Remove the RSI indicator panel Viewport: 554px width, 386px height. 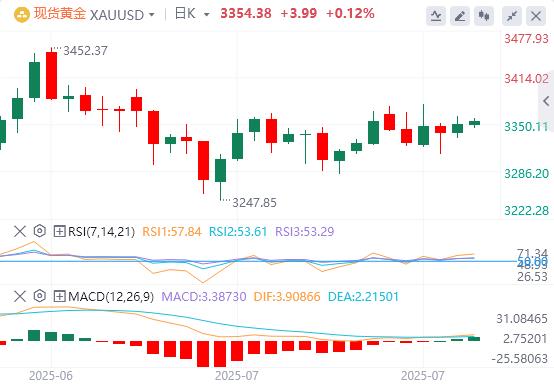coord(20,232)
